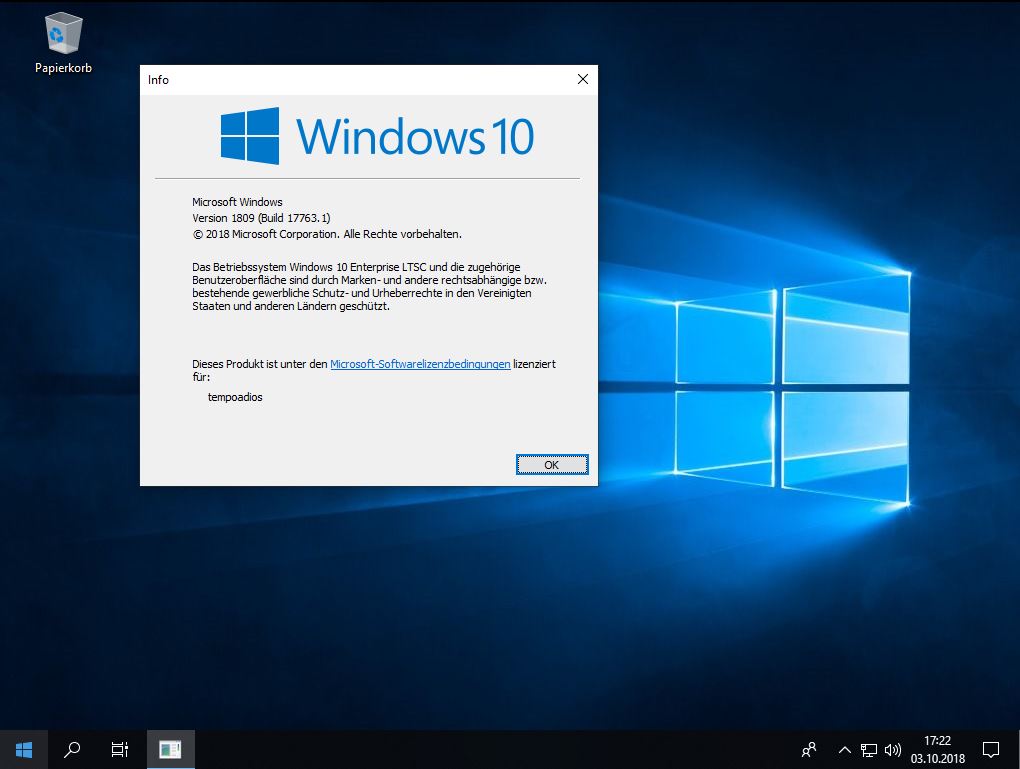This screenshot has height=769, width=1020.
Task: Click the 'Dieses Produkt ist unter den' text
Action: [x=260, y=364]
